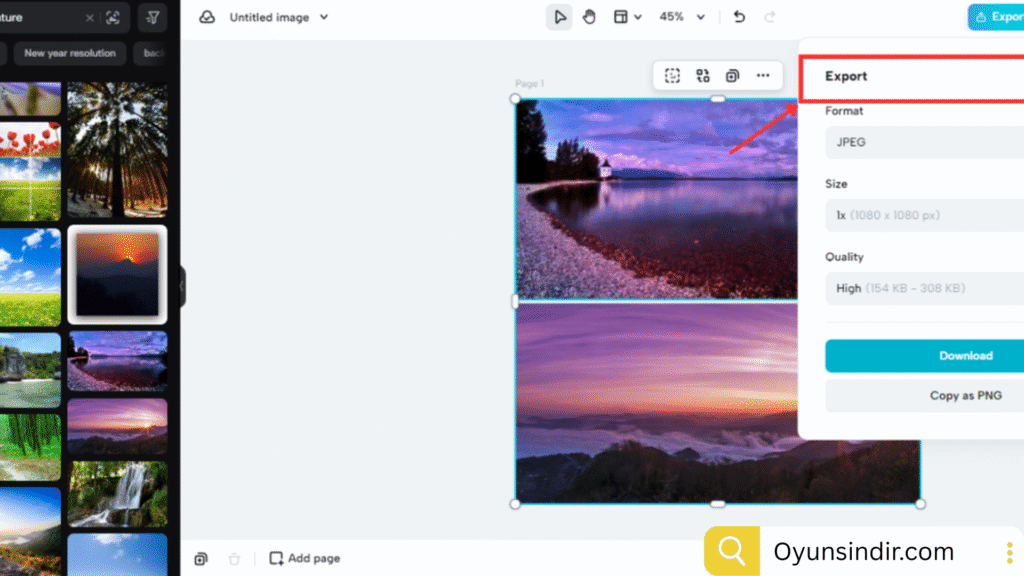Click the Copy as PNG button
This screenshot has width=1024, height=576.
pos(966,395)
